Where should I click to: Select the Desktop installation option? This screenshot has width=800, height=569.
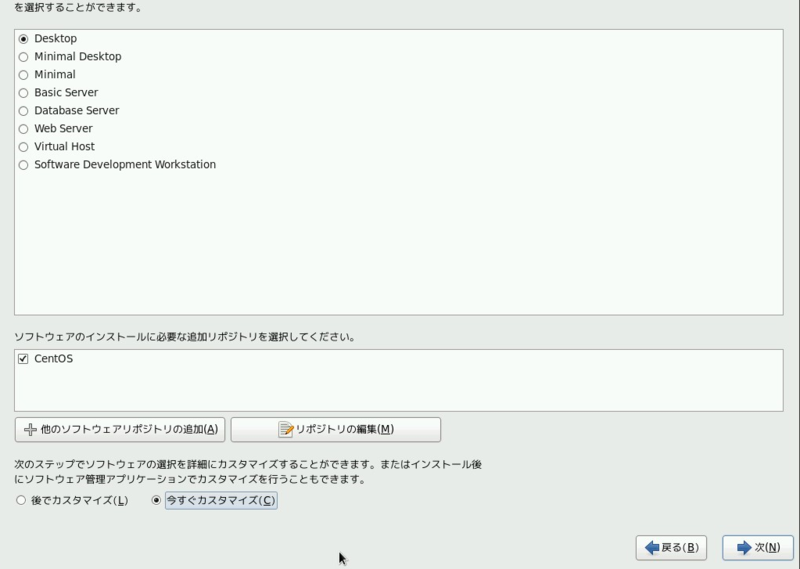[x=23, y=39]
